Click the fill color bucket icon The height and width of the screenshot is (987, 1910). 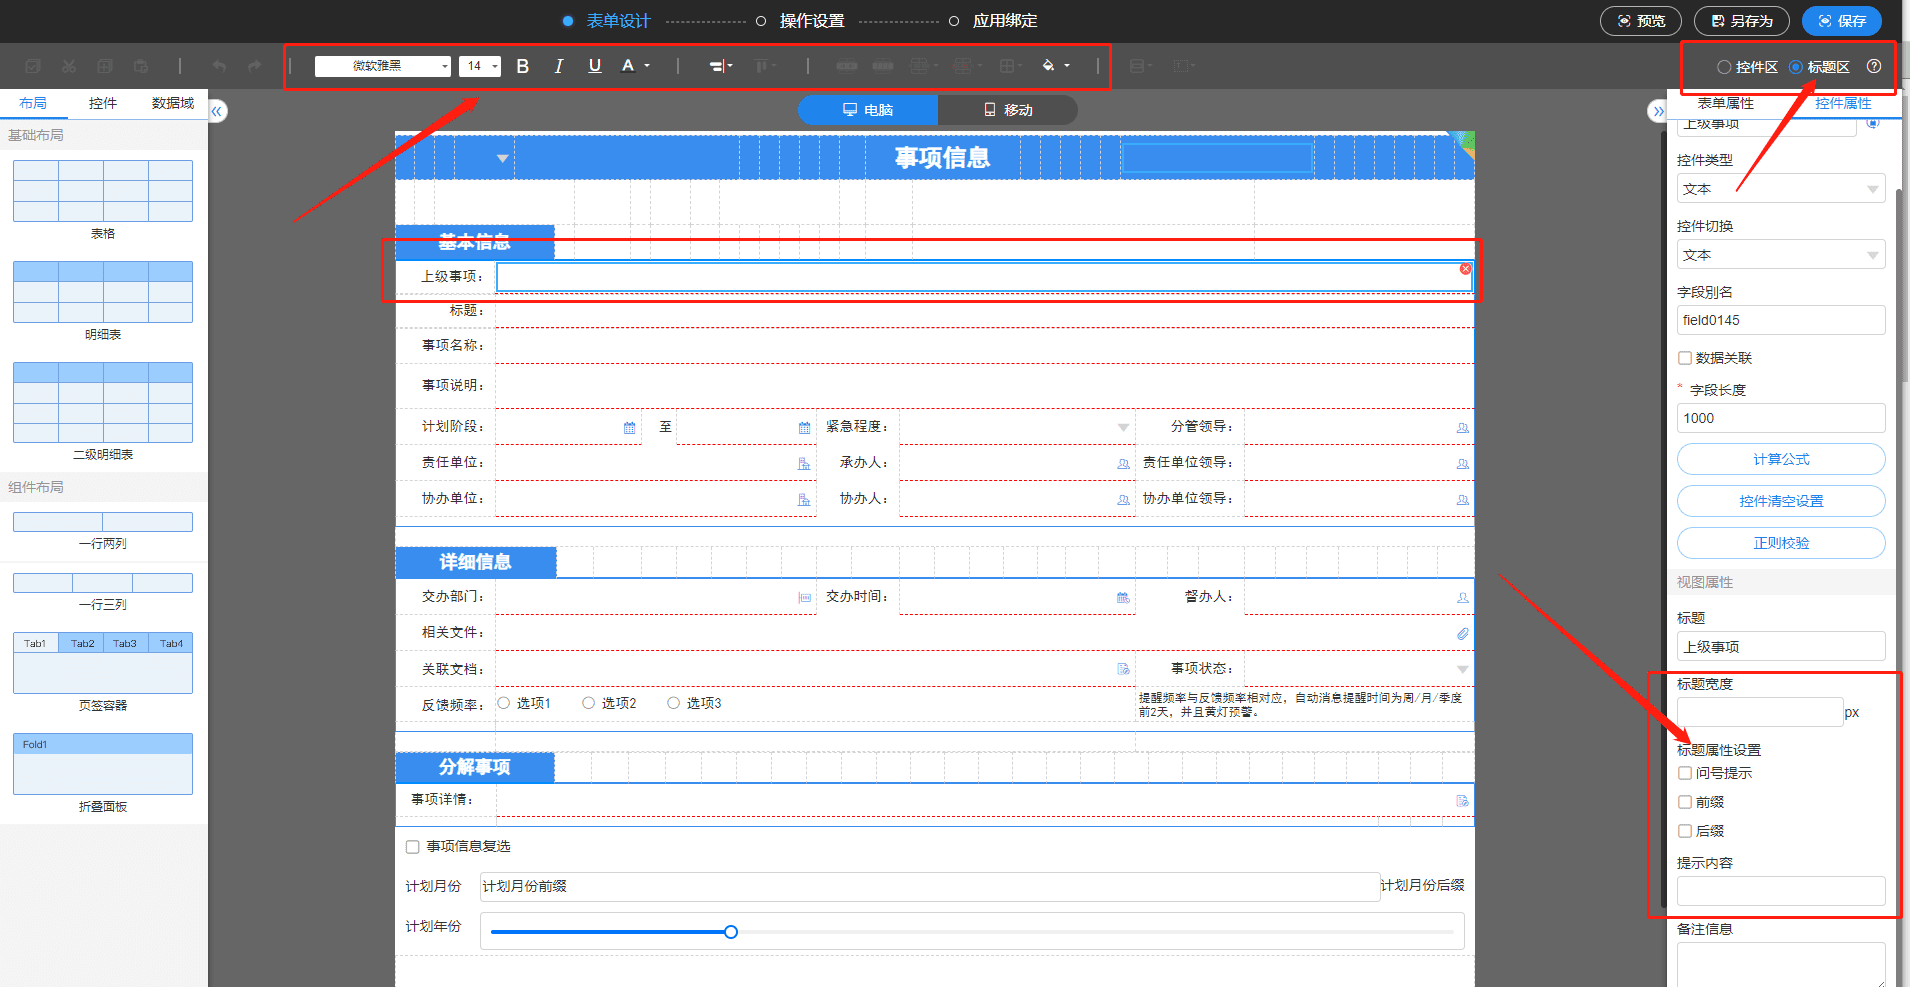click(1048, 66)
